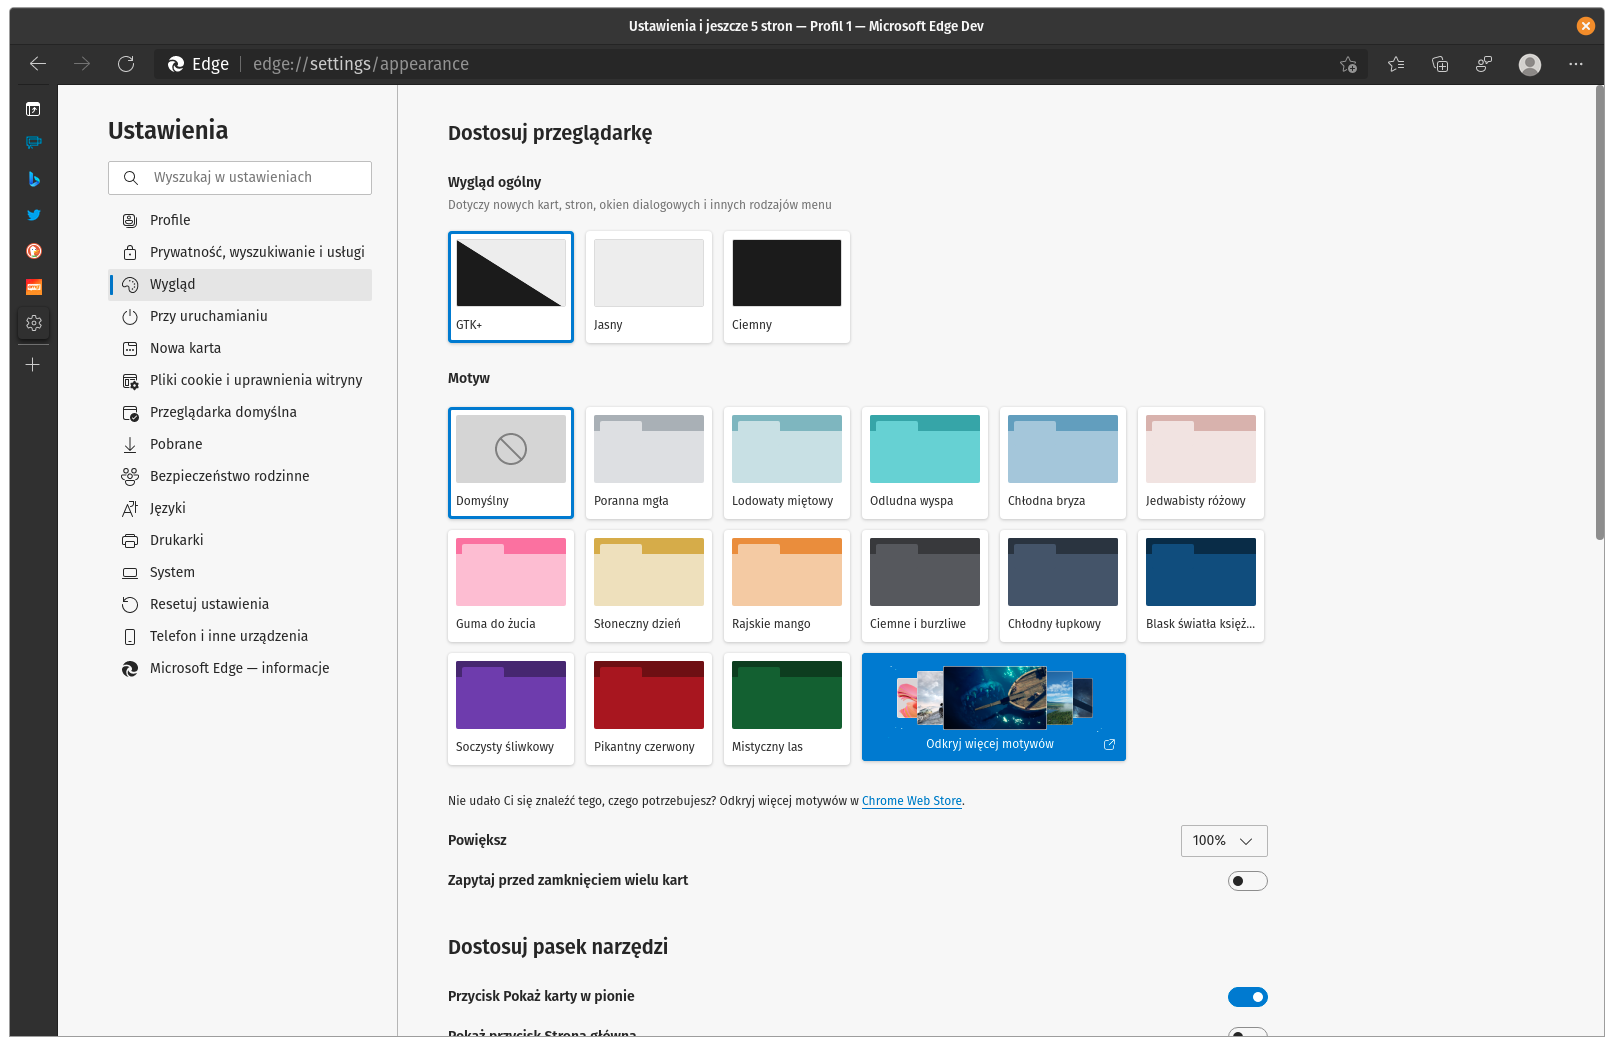This screenshot has width=1614, height=1046.
Task: Open the Bing tab in vertical tab strip
Action: point(33,179)
